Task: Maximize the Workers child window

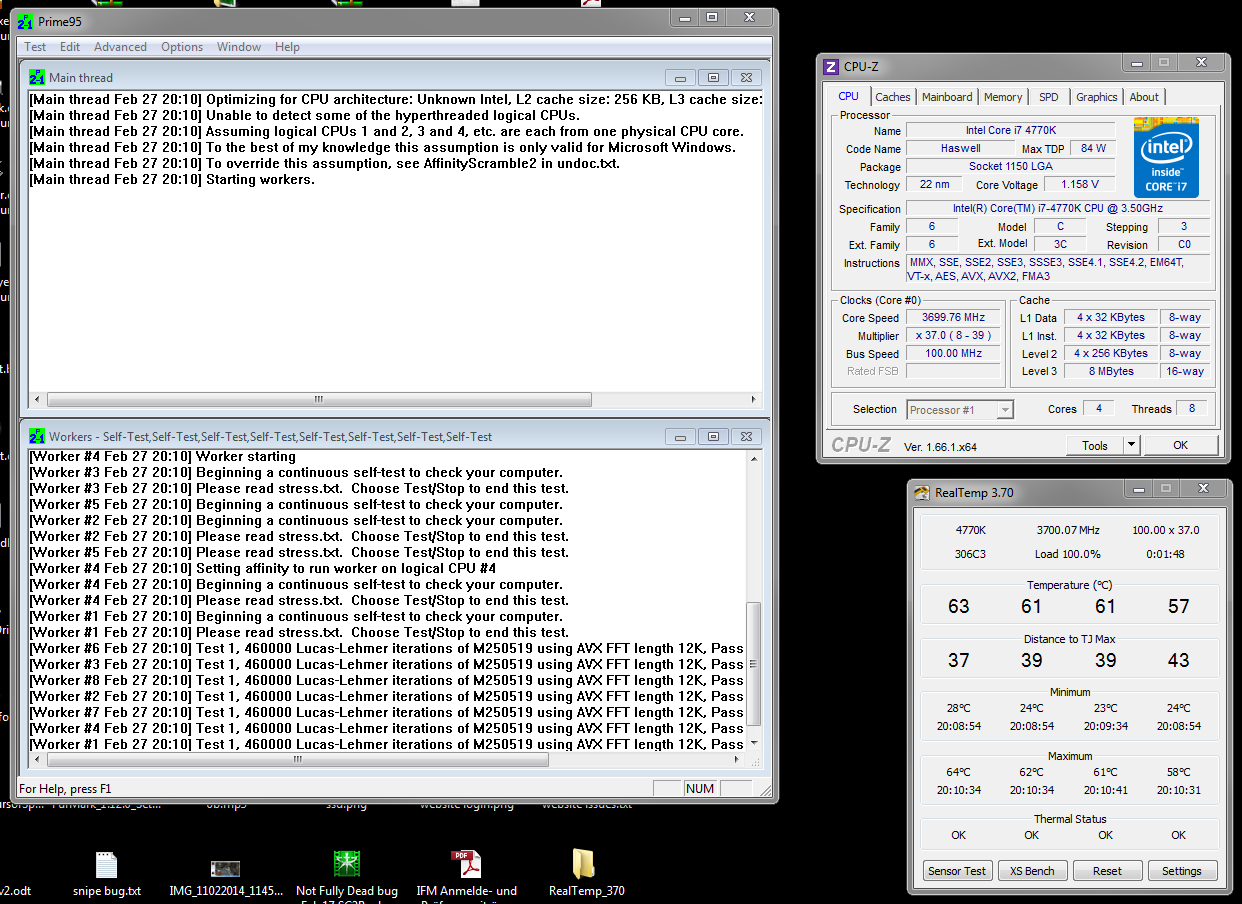Action: (713, 436)
